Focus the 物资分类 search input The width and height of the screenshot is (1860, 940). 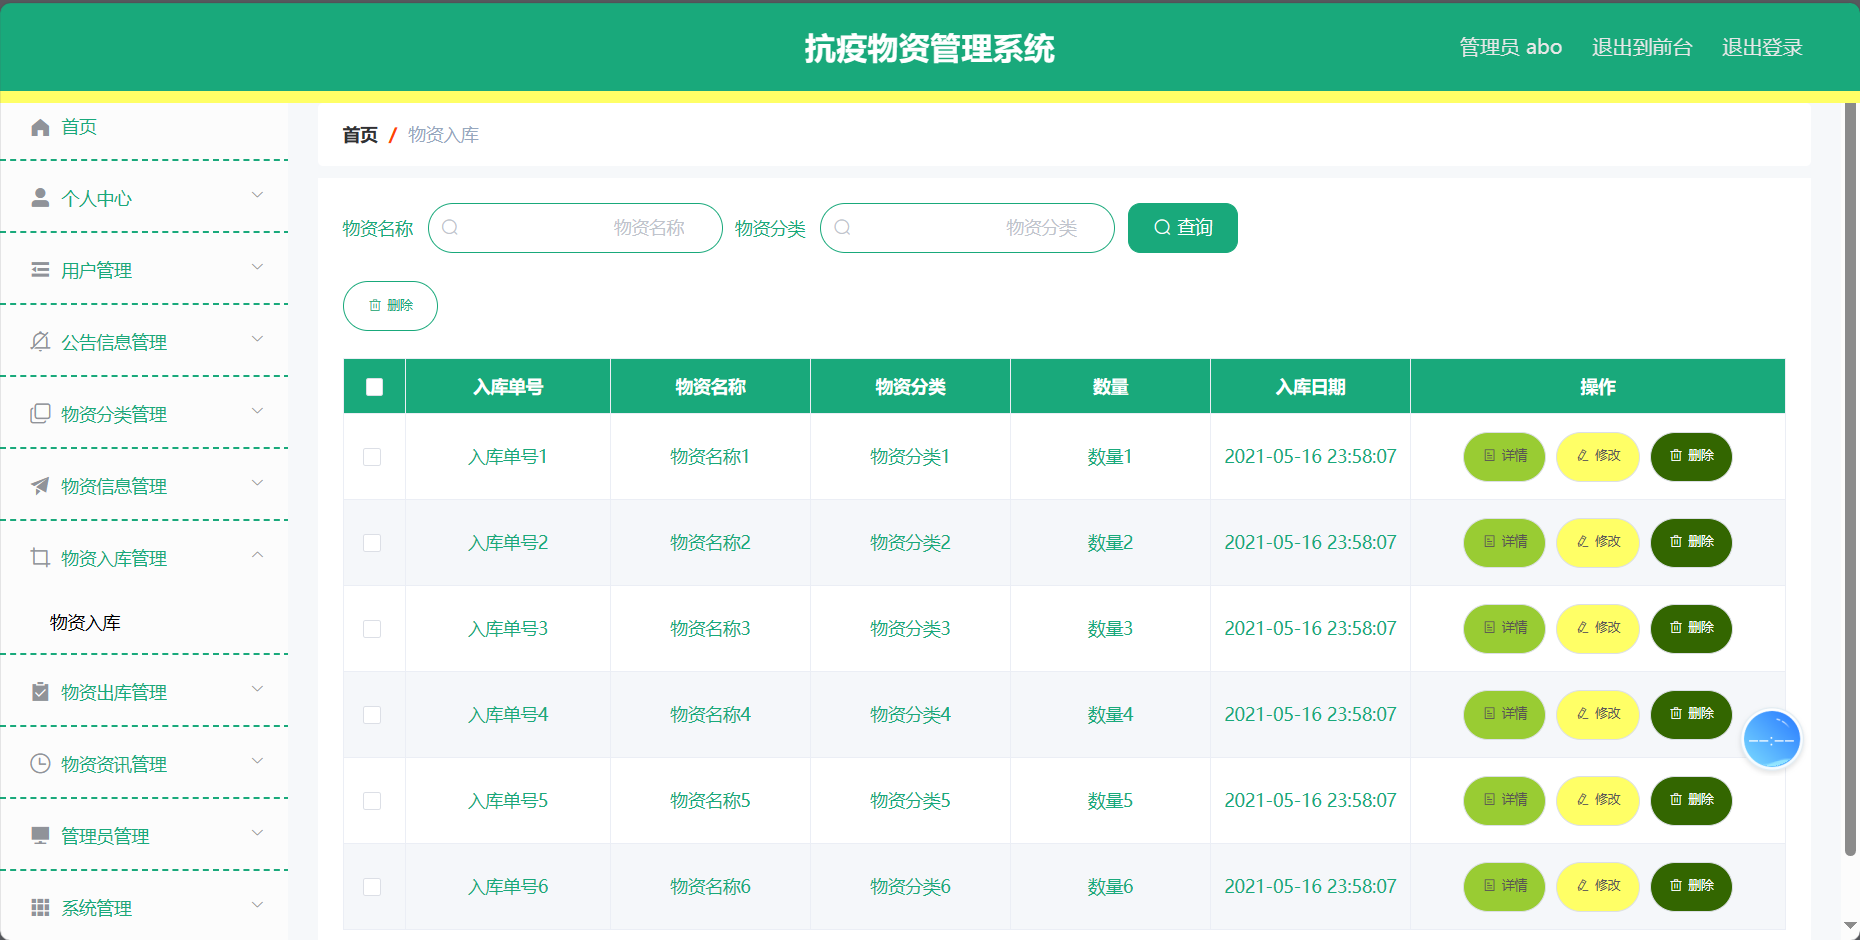967,228
